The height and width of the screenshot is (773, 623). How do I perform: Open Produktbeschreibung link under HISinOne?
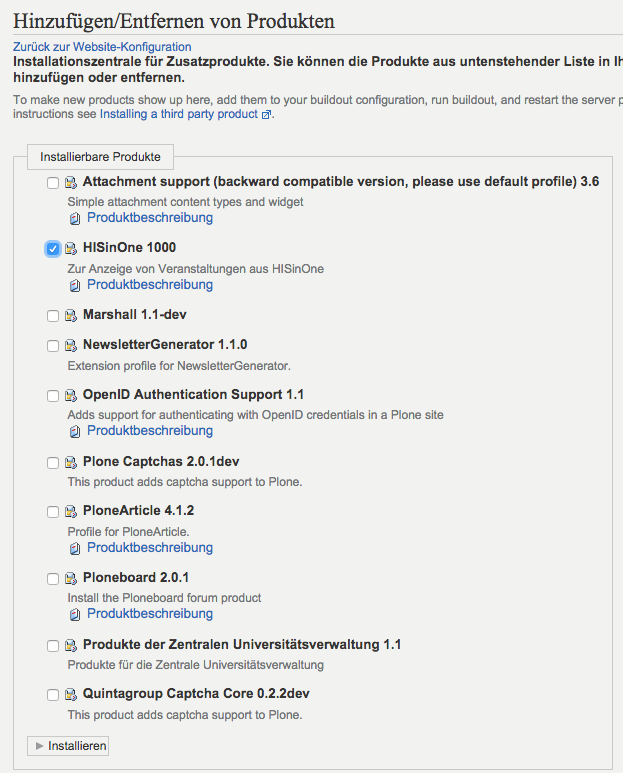tap(150, 284)
